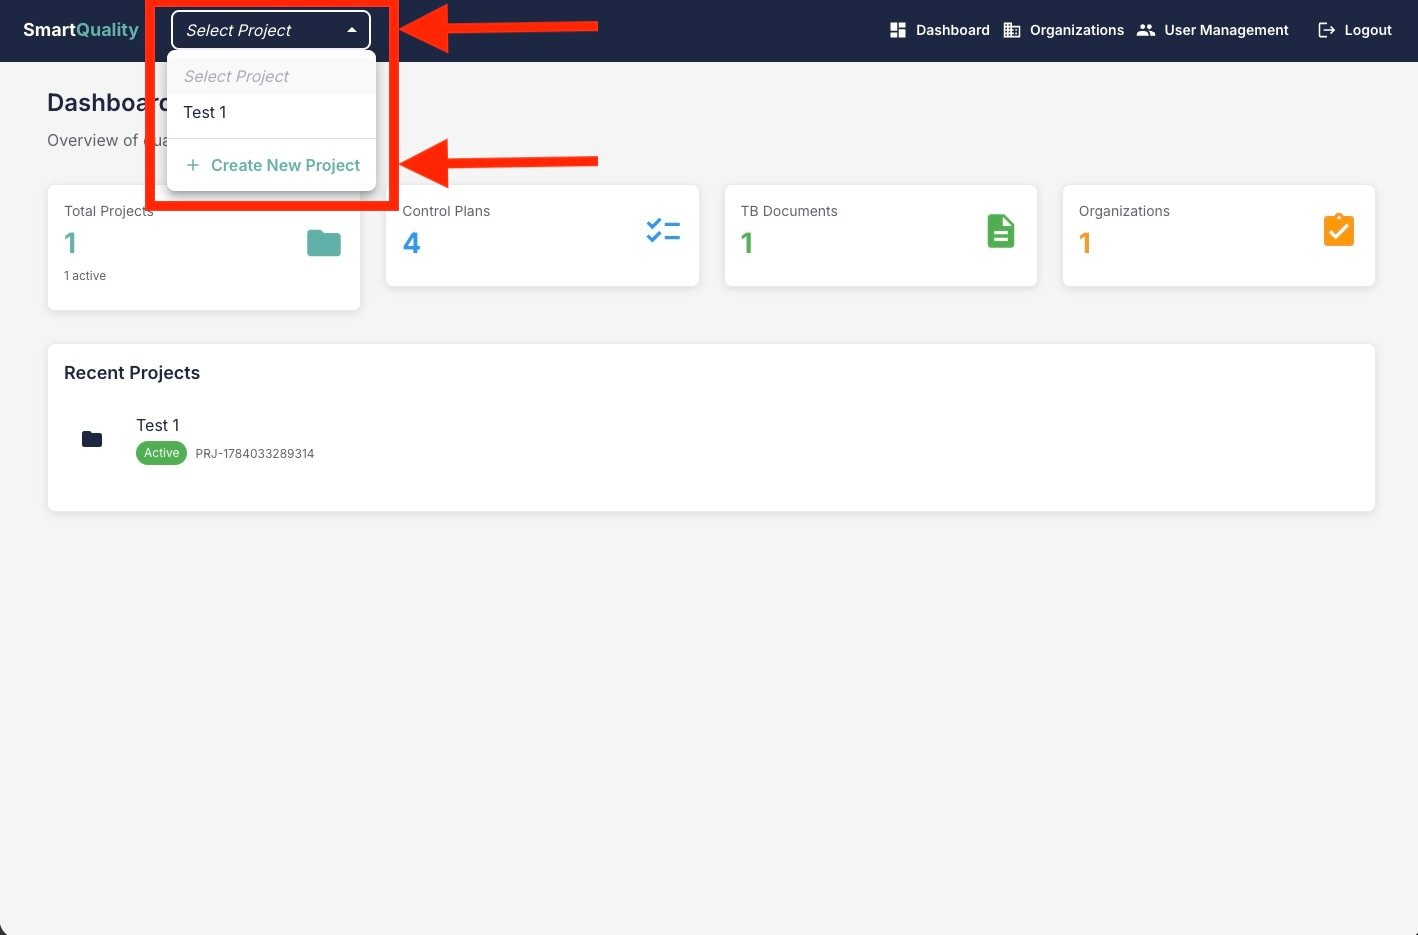
Task: Pick the greyed Select Project placeholder option
Action: tap(271, 76)
